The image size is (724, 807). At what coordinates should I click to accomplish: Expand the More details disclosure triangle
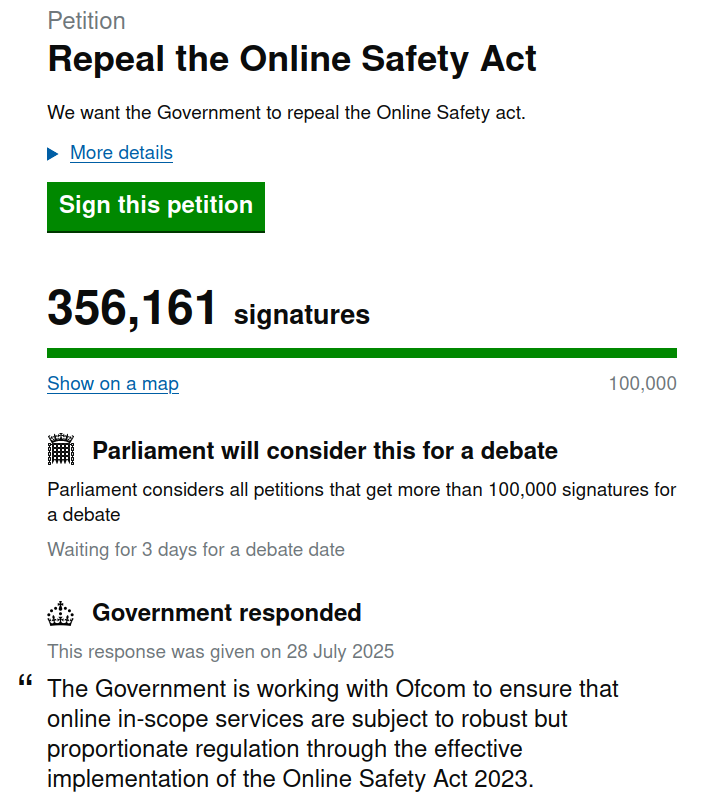pos(52,153)
